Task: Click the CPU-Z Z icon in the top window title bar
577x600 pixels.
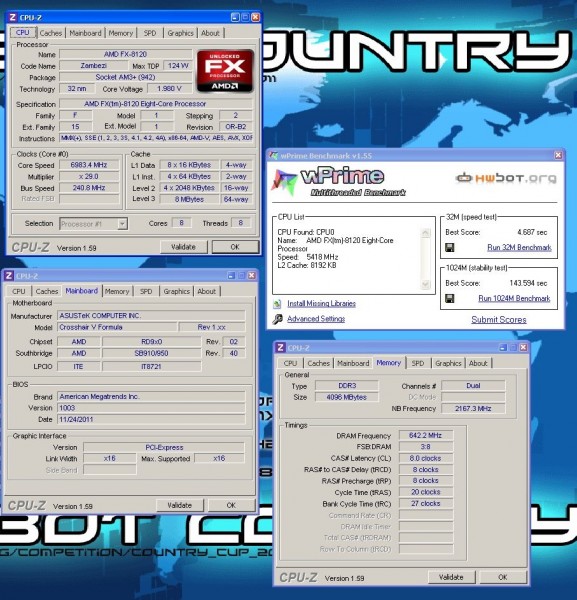Action: click(x=13, y=17)
